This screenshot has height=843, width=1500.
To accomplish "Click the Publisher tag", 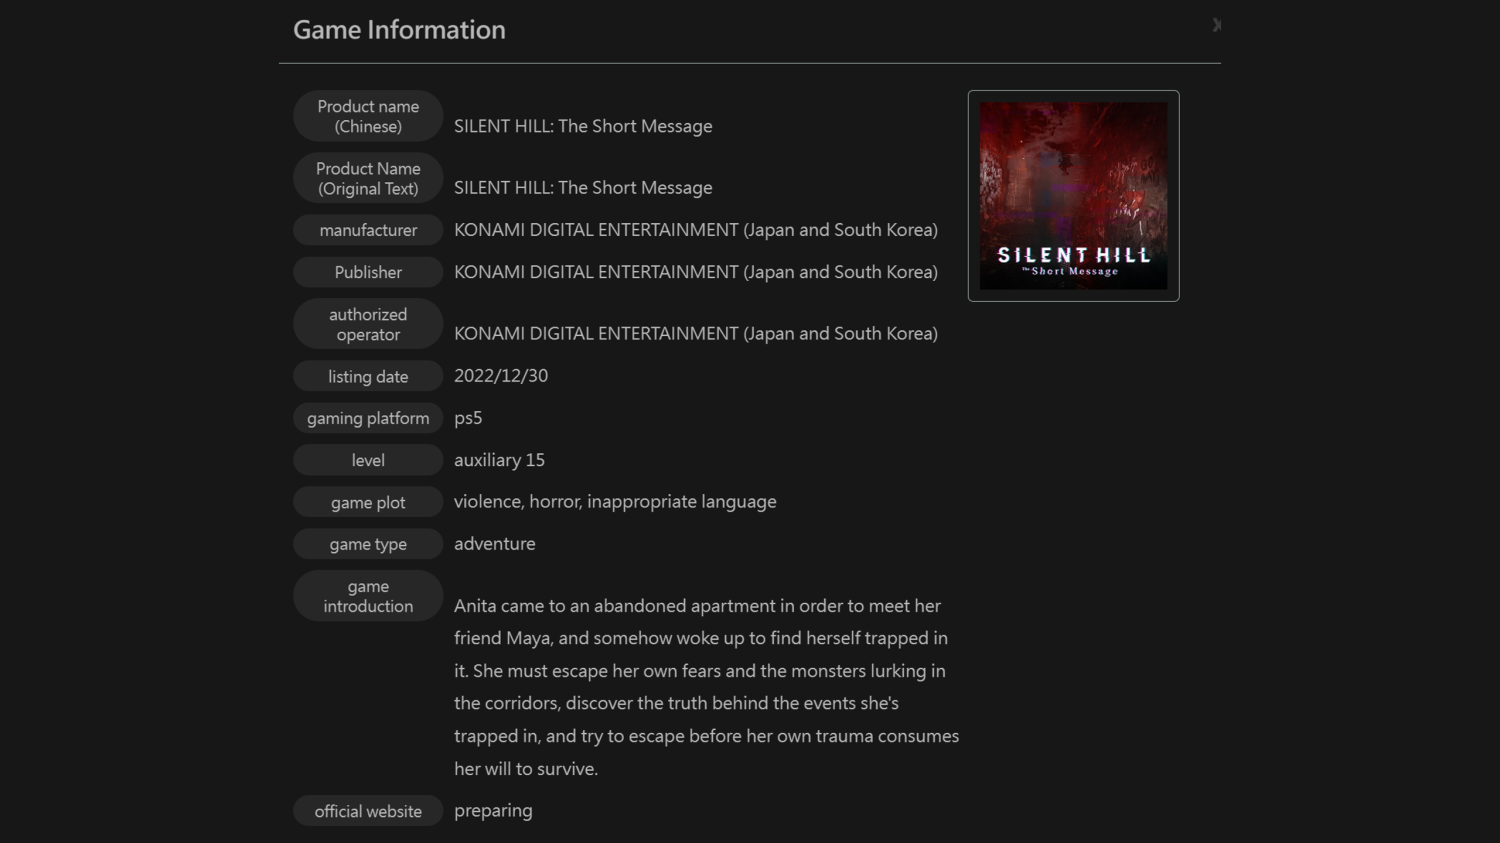I will click(x=367, y=271).
